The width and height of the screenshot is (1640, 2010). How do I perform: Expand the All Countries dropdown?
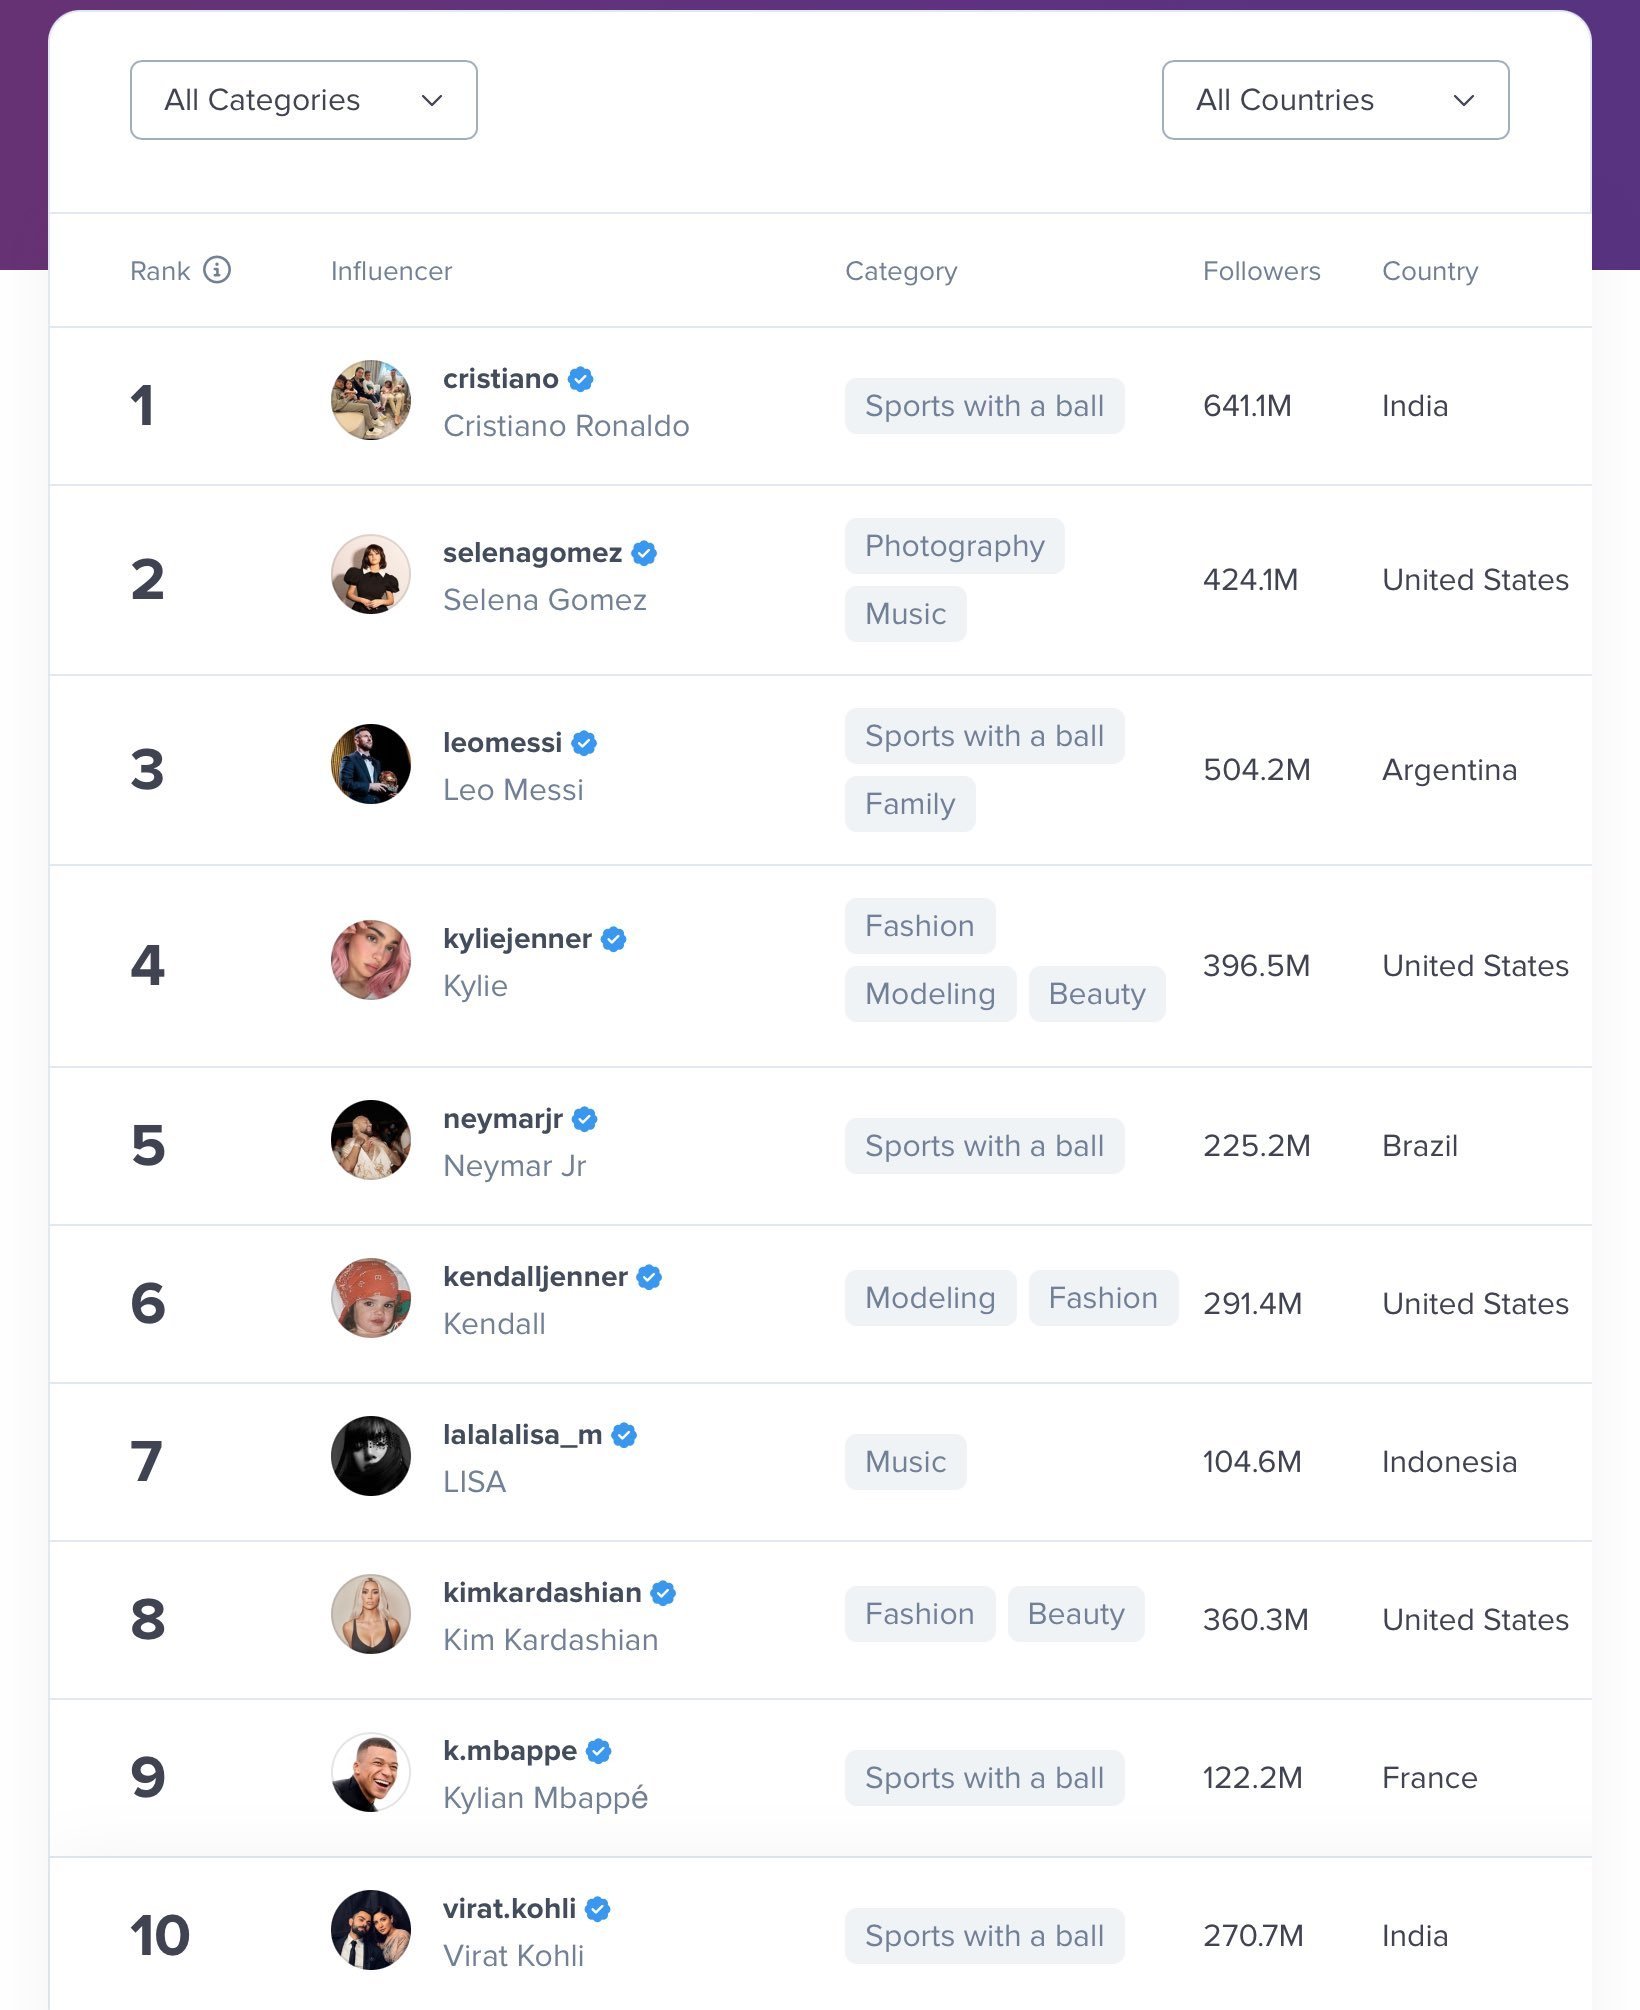1336,100
